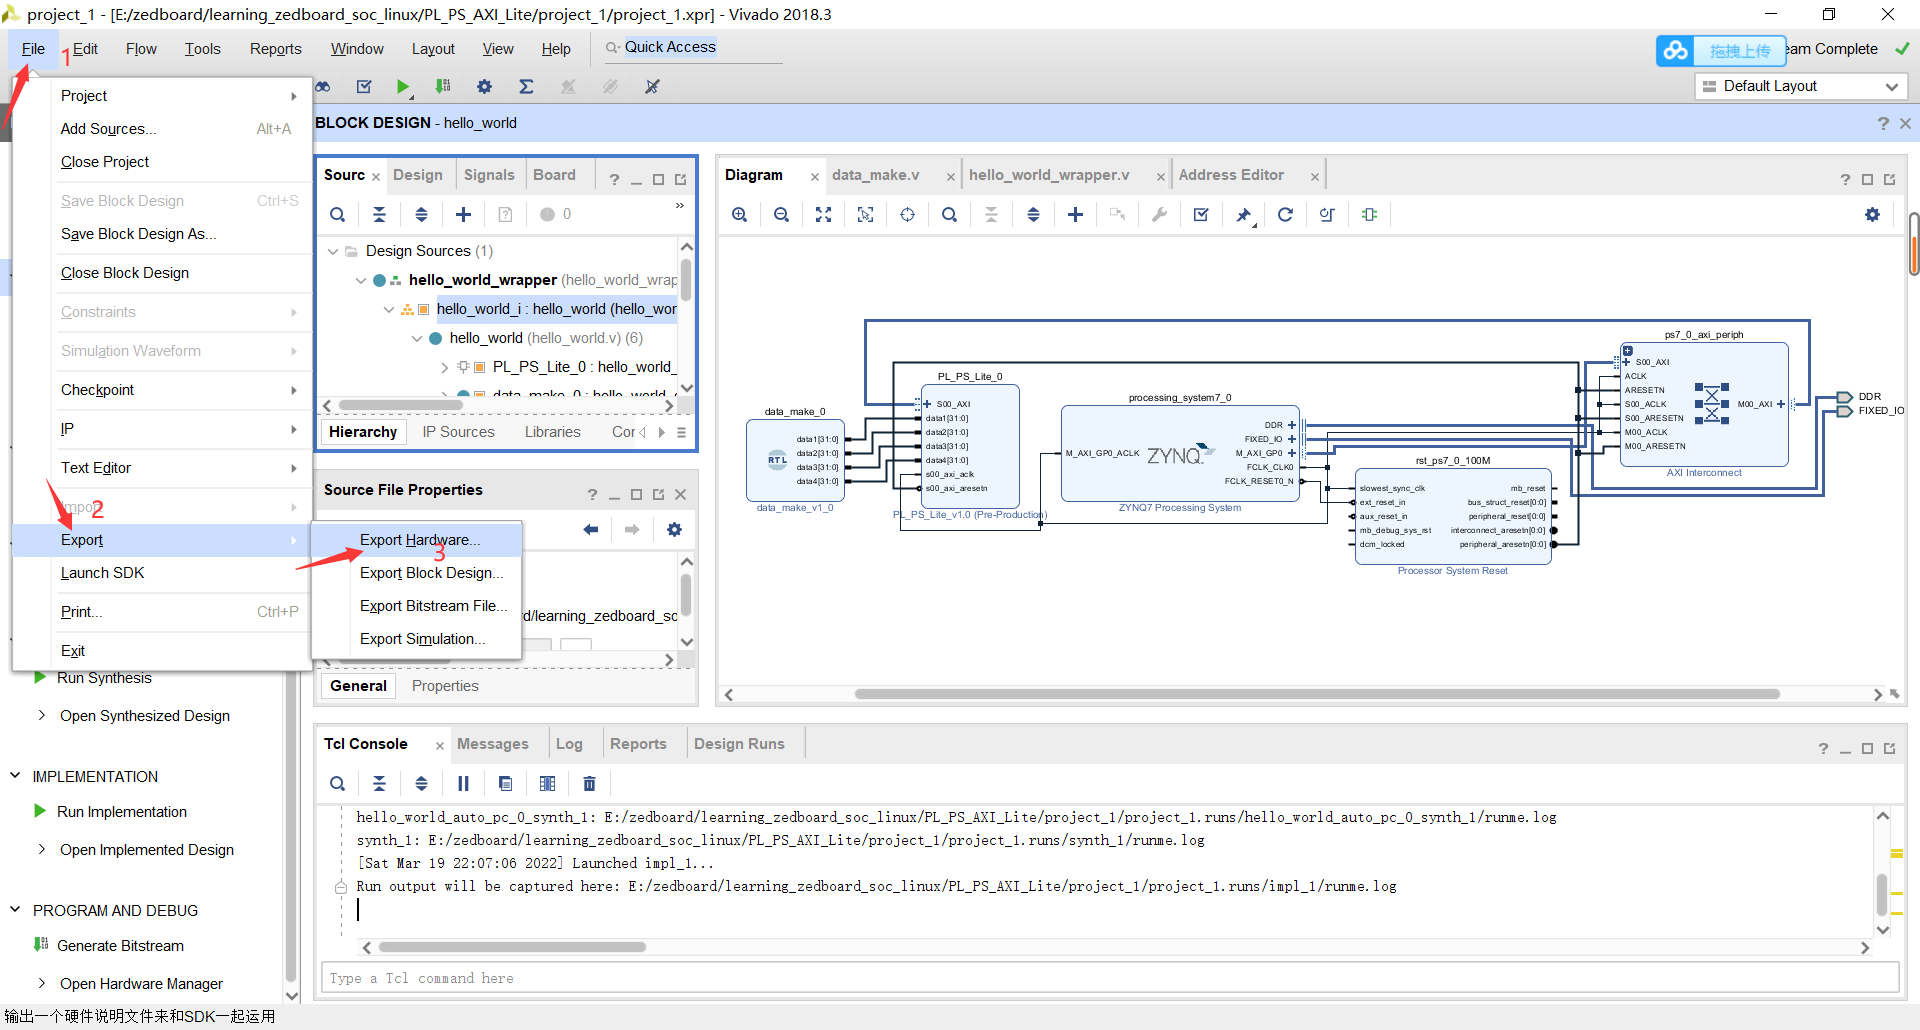
Task: Expand Open Synthesized Design
Action: click(42, 715)
